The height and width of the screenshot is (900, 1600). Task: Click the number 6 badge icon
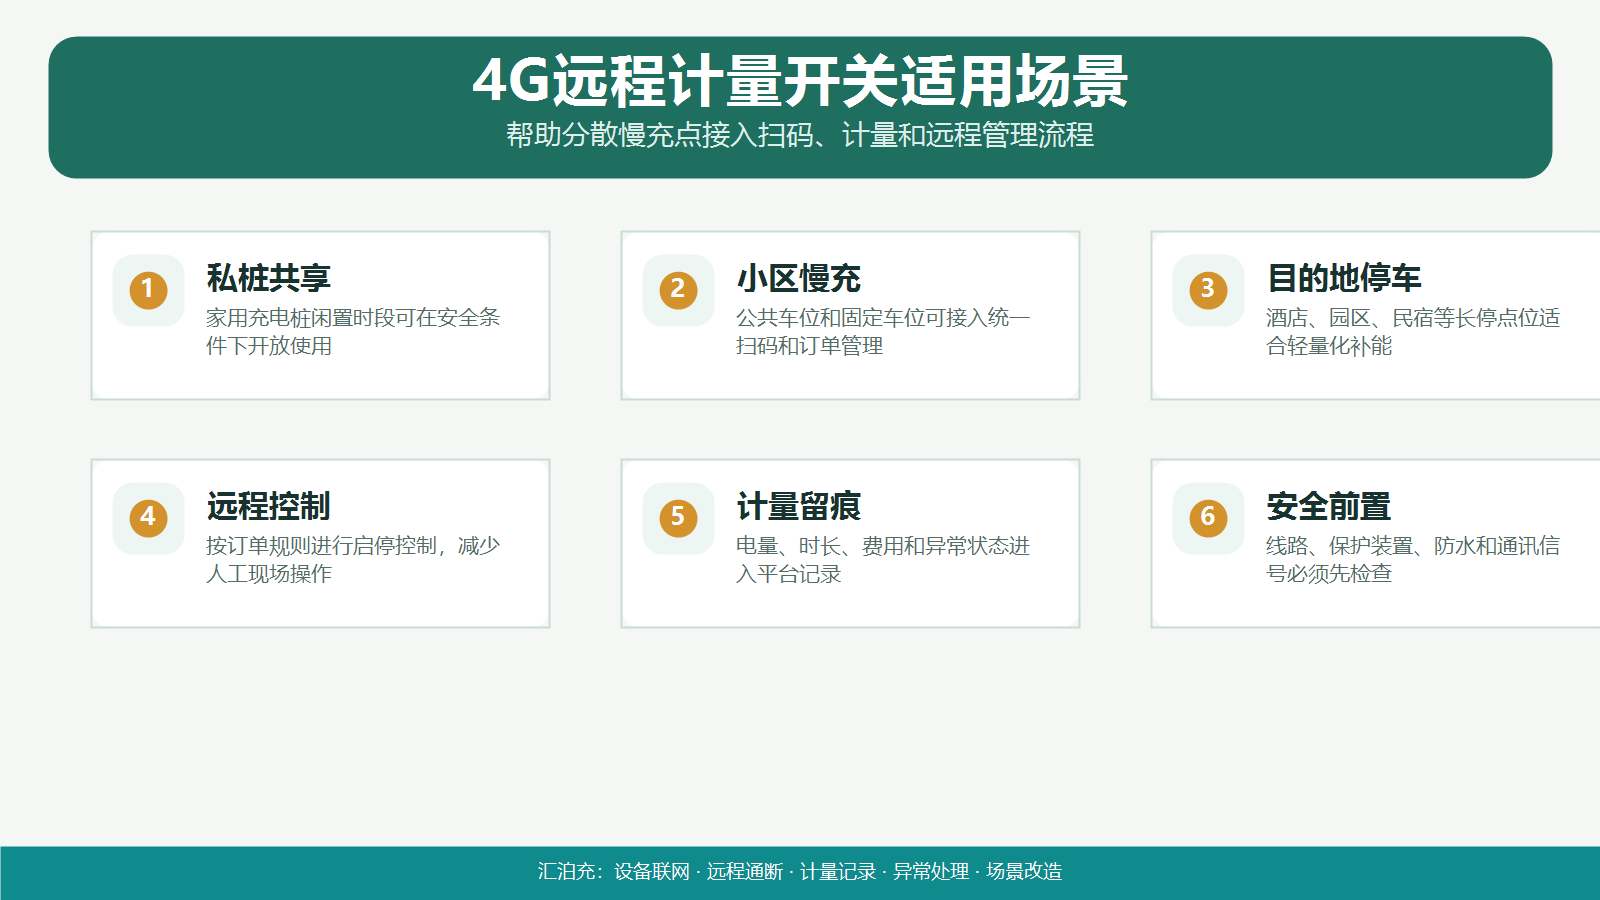pyautogui.click(x=1208, y=518)
